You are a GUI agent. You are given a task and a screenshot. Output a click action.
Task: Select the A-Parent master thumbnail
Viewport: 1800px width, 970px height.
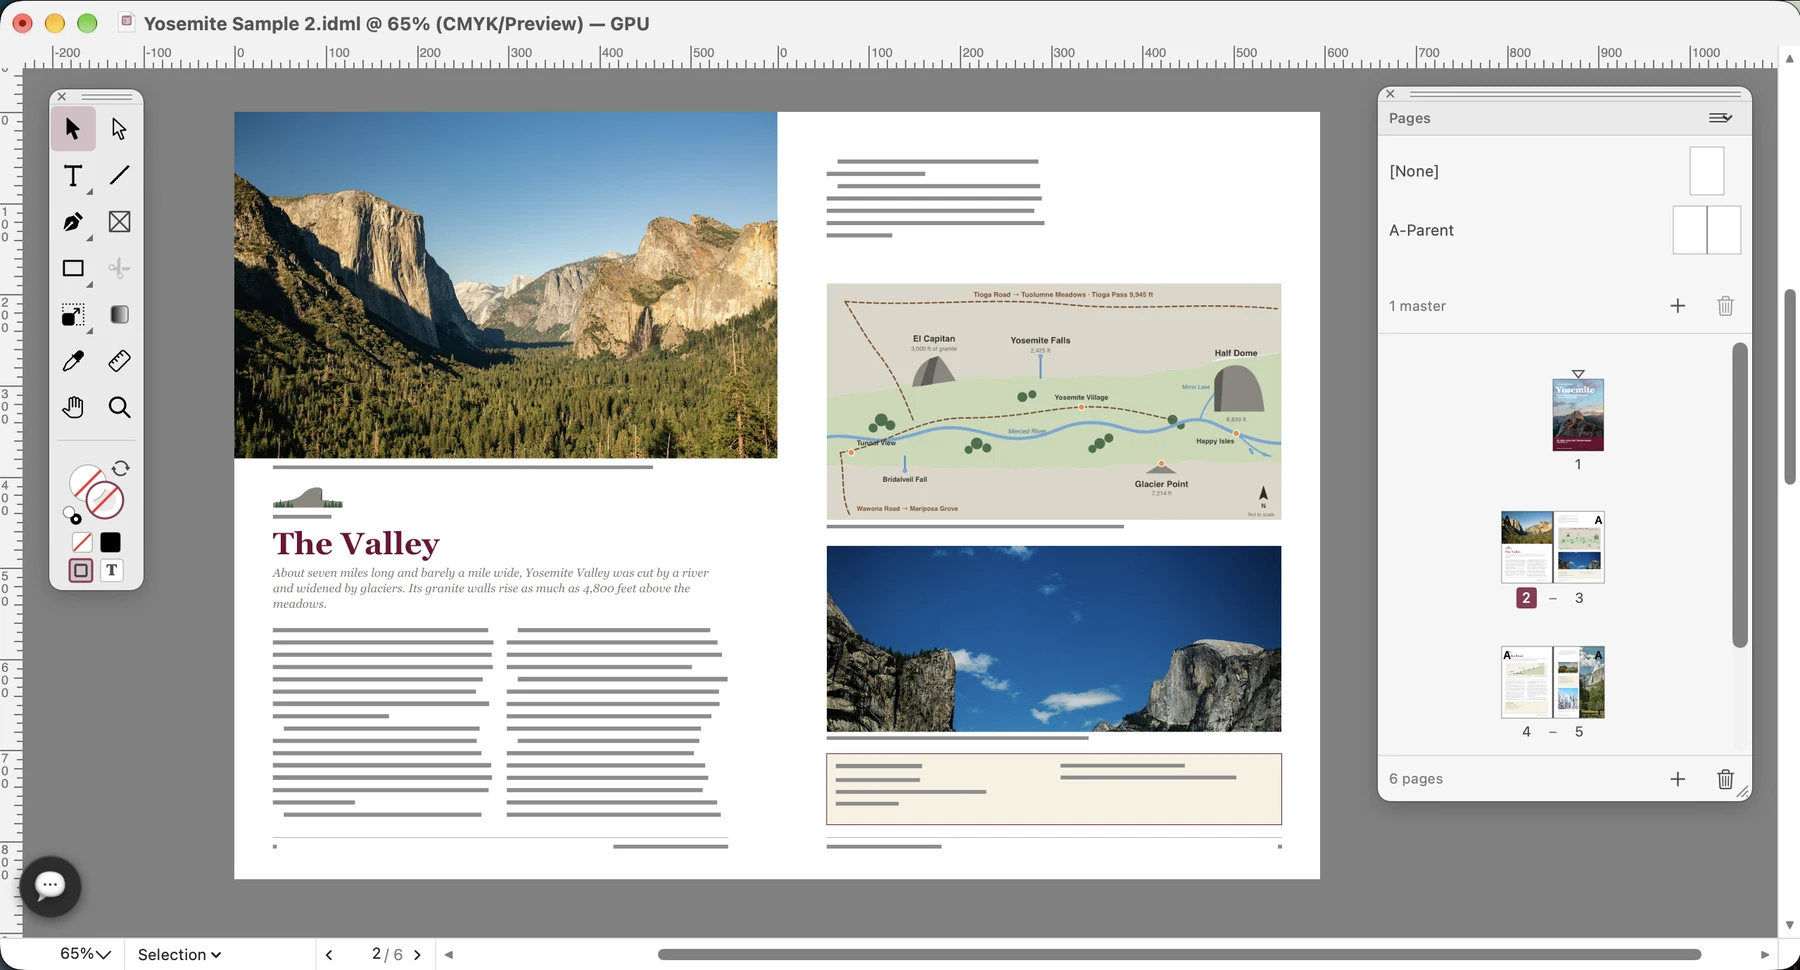coord(1707,230)
